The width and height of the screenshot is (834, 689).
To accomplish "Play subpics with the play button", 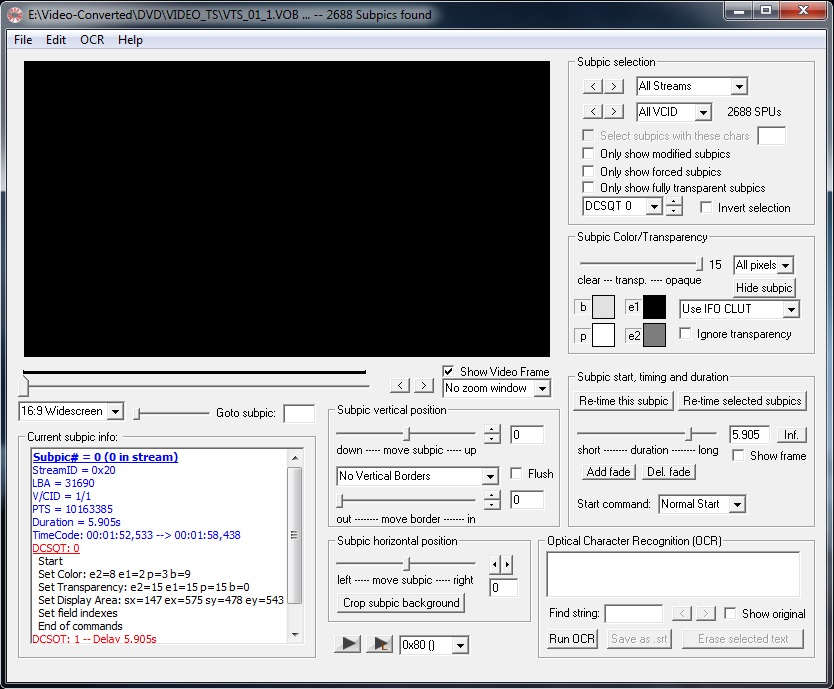I will click(347, 644).
